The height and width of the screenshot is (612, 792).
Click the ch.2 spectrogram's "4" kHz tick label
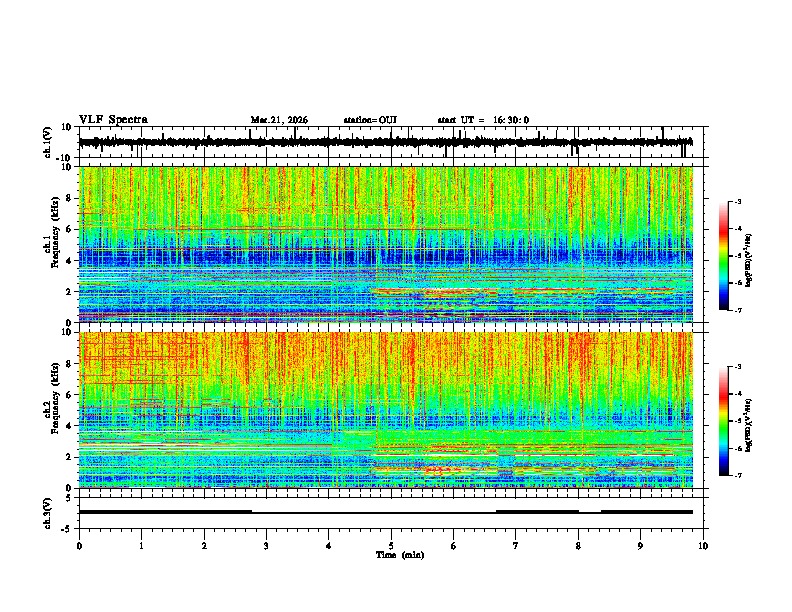(71, 426)
